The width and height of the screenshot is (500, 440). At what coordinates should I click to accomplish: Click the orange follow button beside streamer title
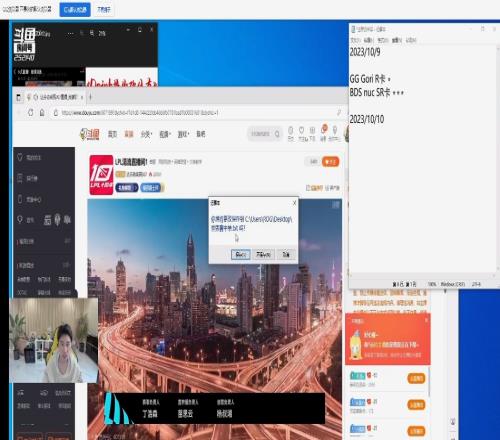tap(330, 162)
